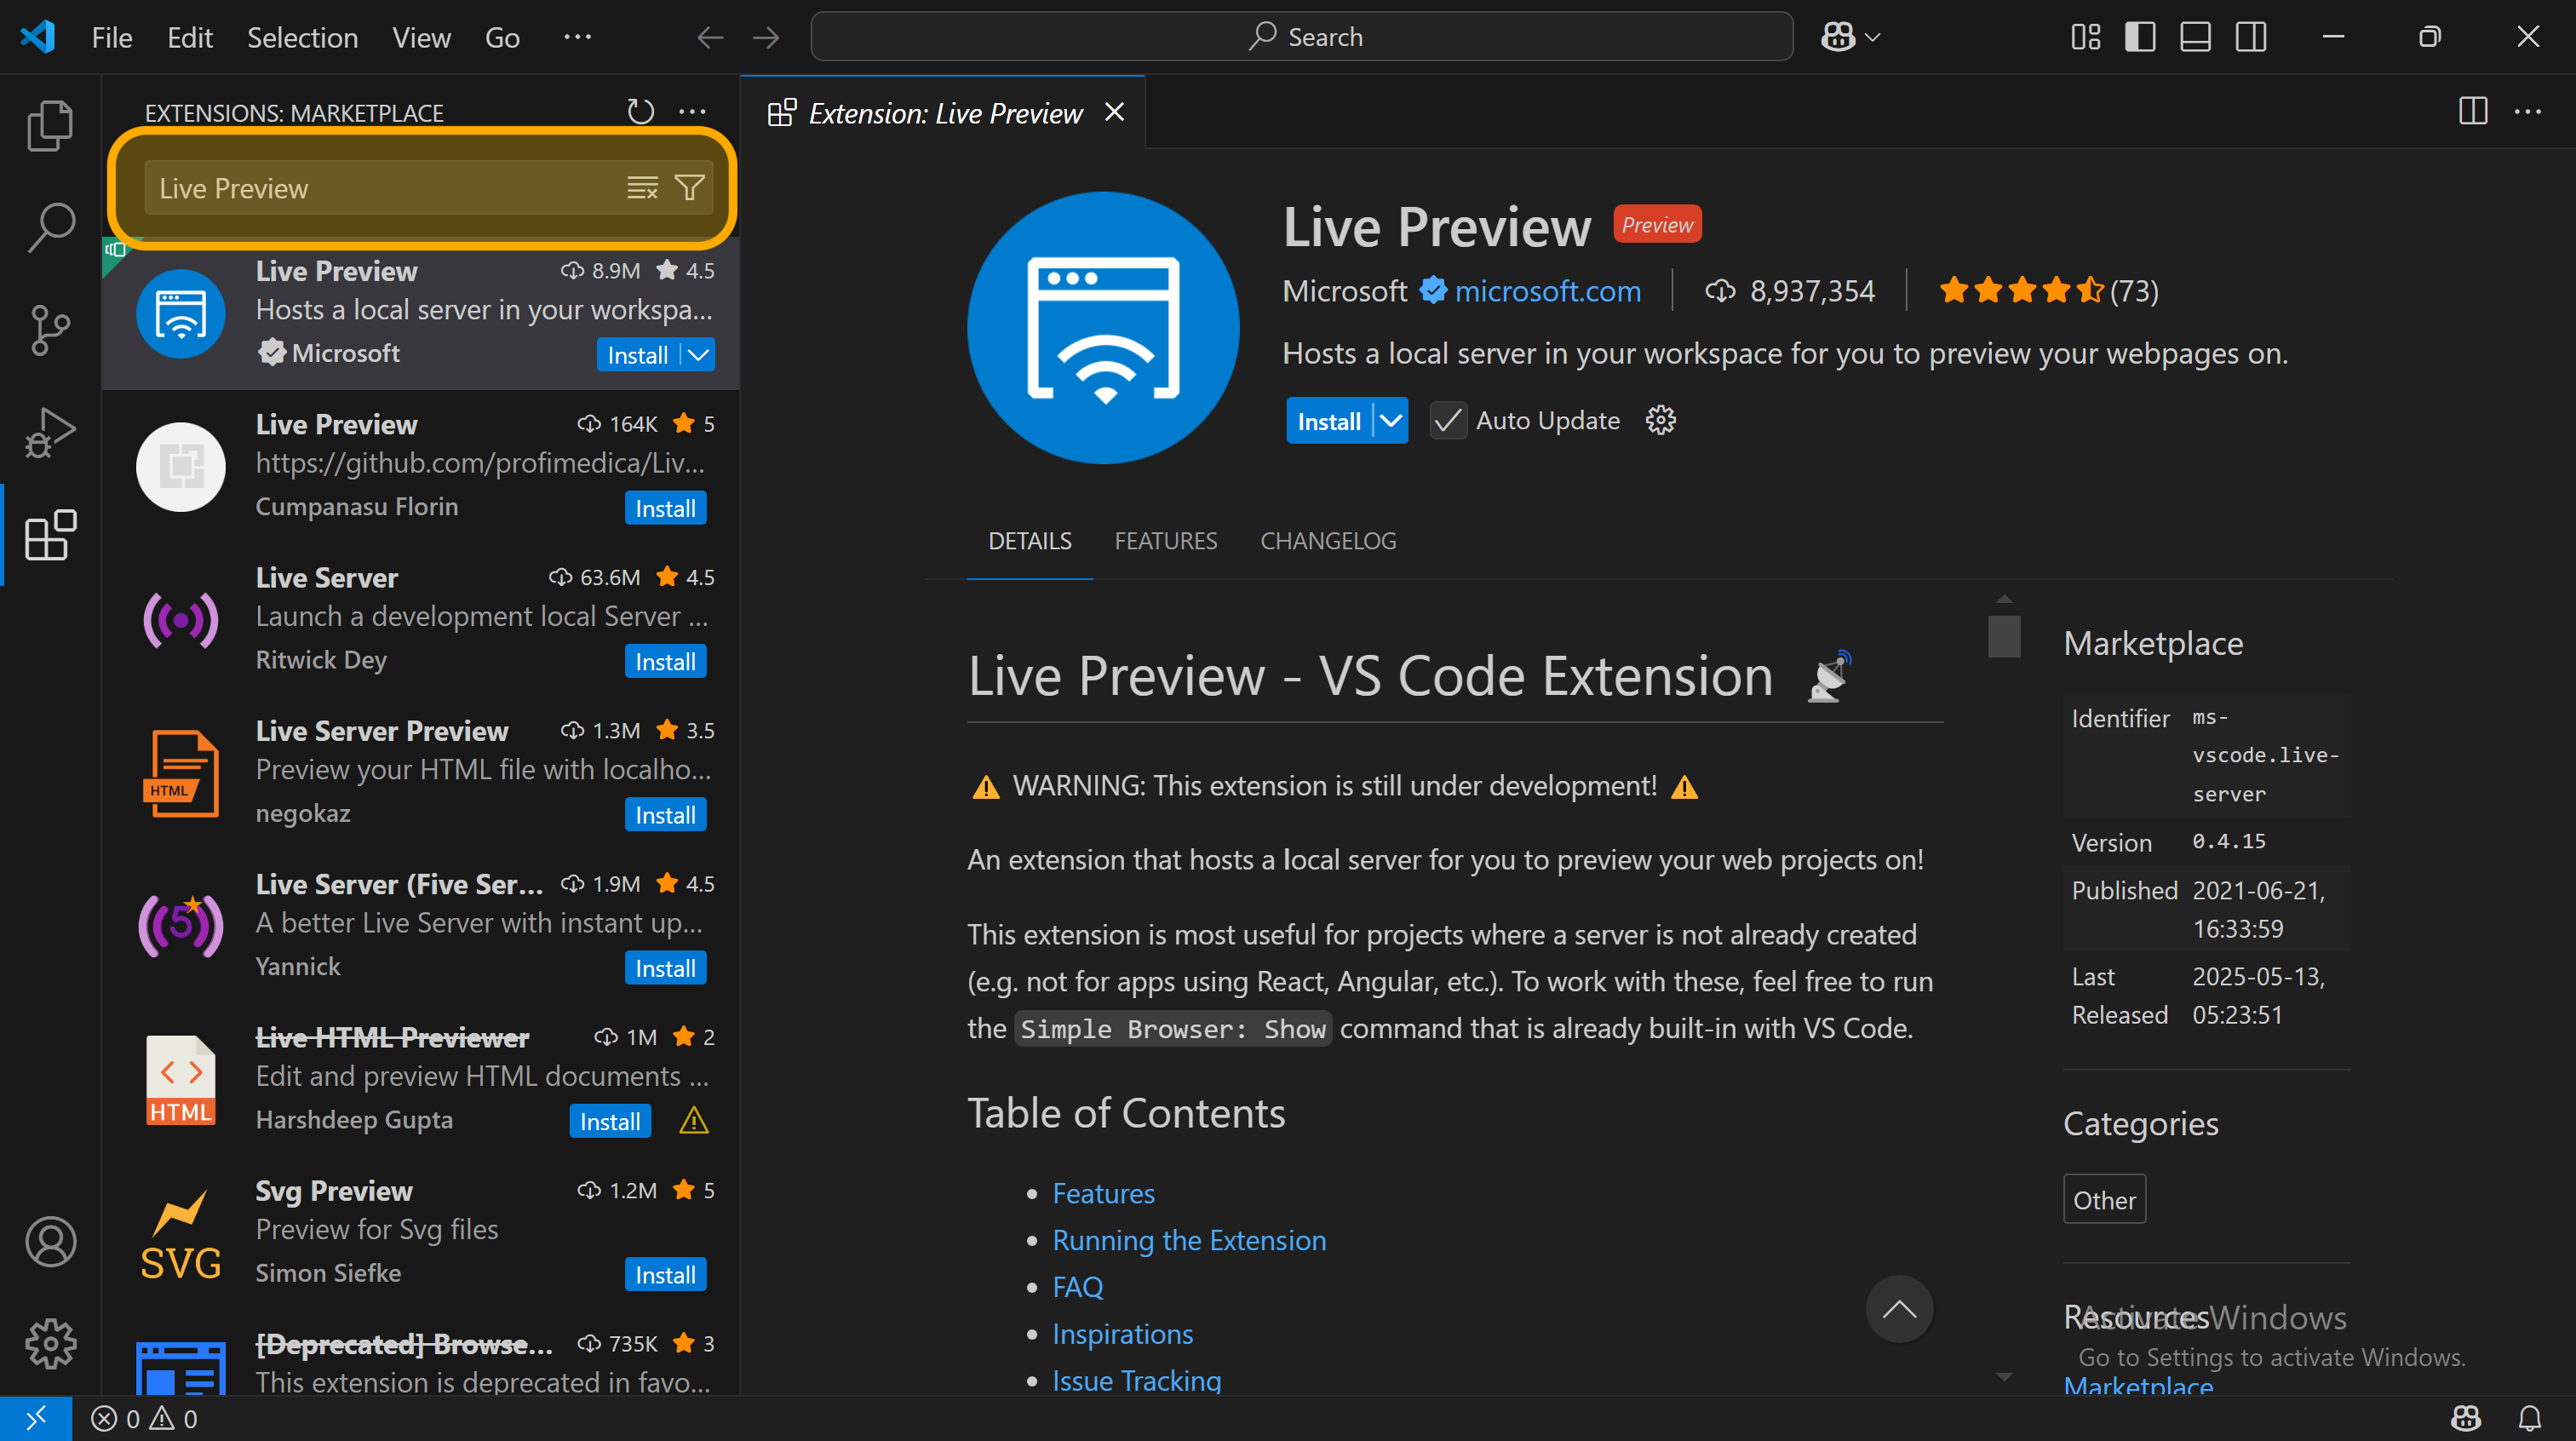Install Live Server (Five Server) by Yannick
This screenshot has height=1441, width=2576.
coord(665,967)
